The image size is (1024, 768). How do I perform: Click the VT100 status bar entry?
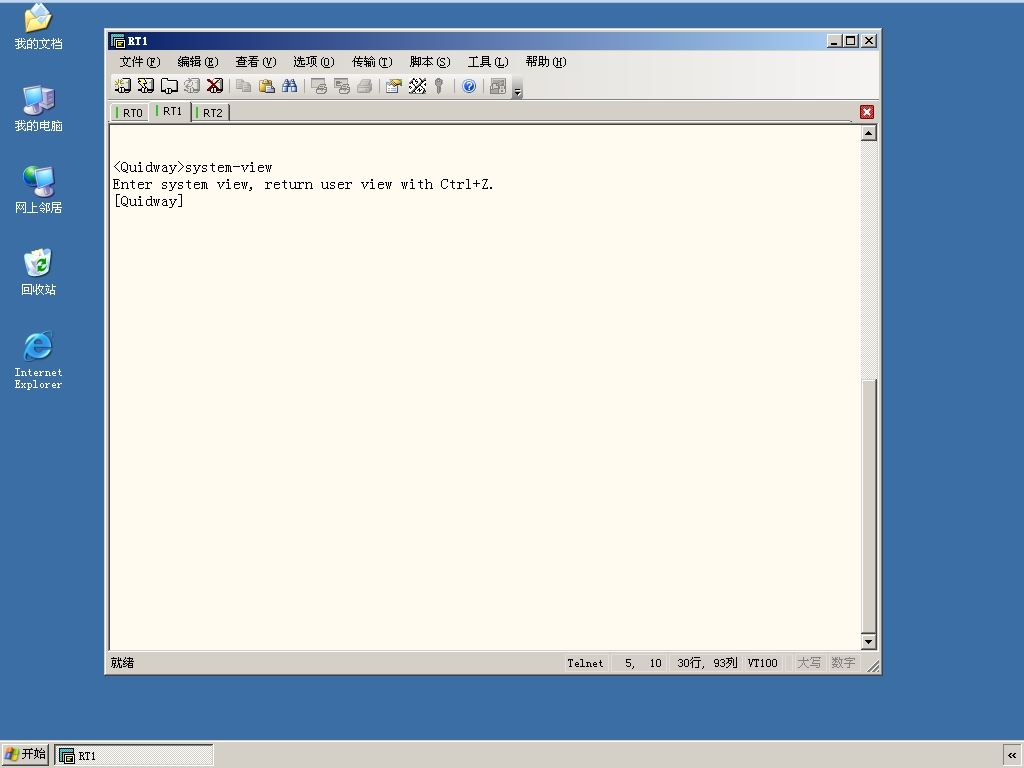coord(762,663)
